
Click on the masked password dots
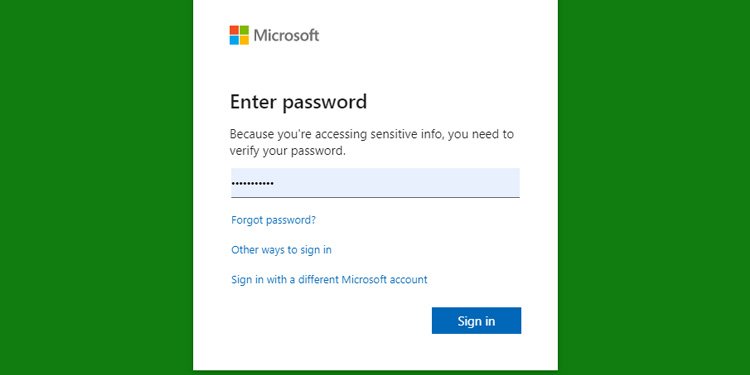click(253, 184)
